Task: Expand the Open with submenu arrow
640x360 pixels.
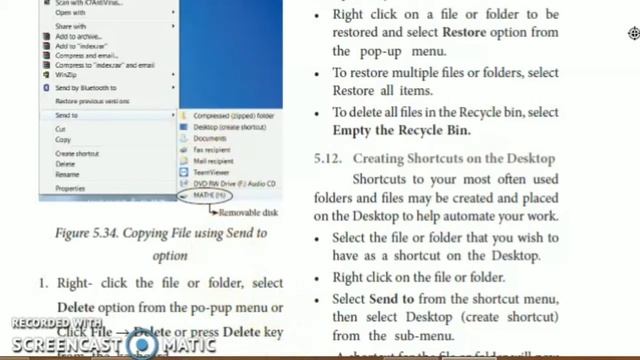Action: coord(173,12)
